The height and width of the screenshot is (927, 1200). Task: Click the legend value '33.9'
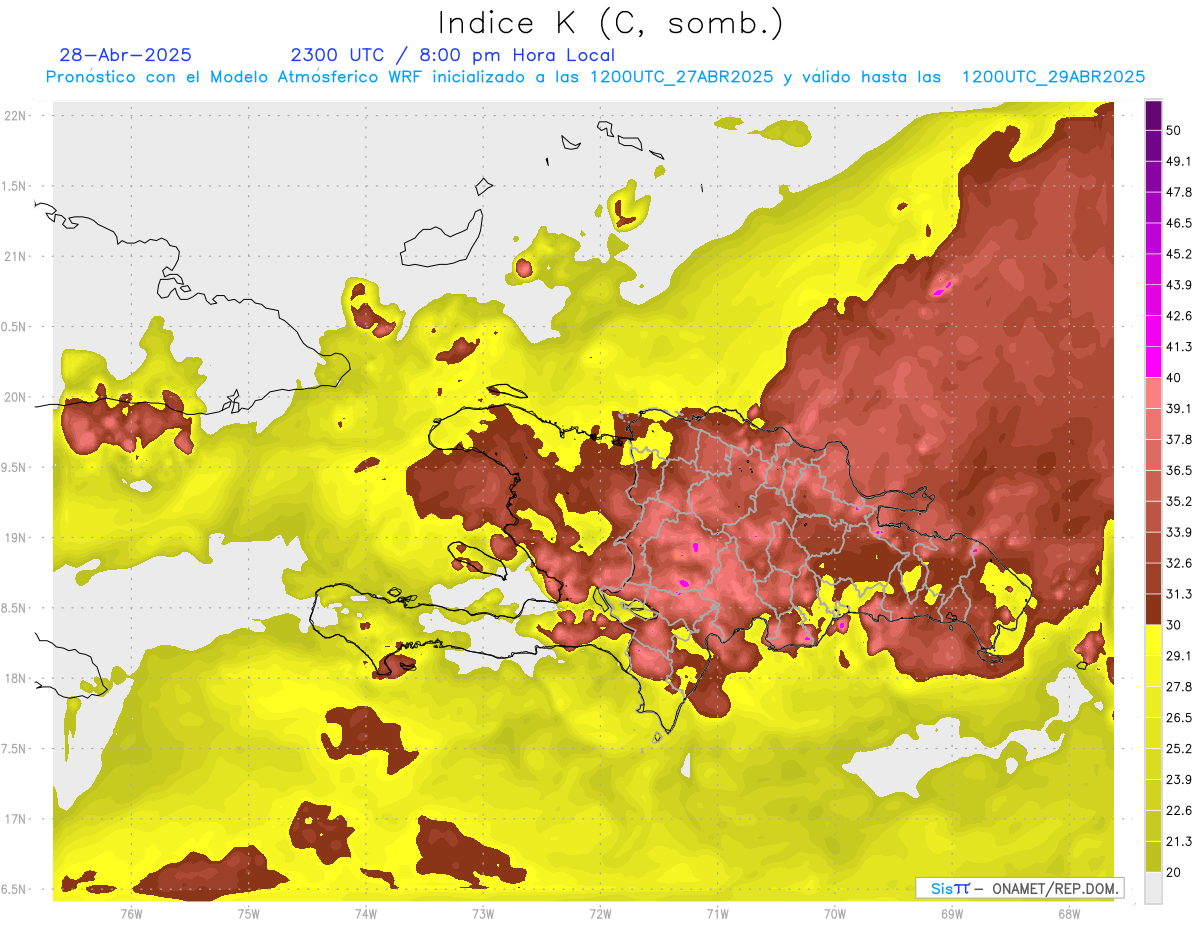click(x=1179, y=532)
